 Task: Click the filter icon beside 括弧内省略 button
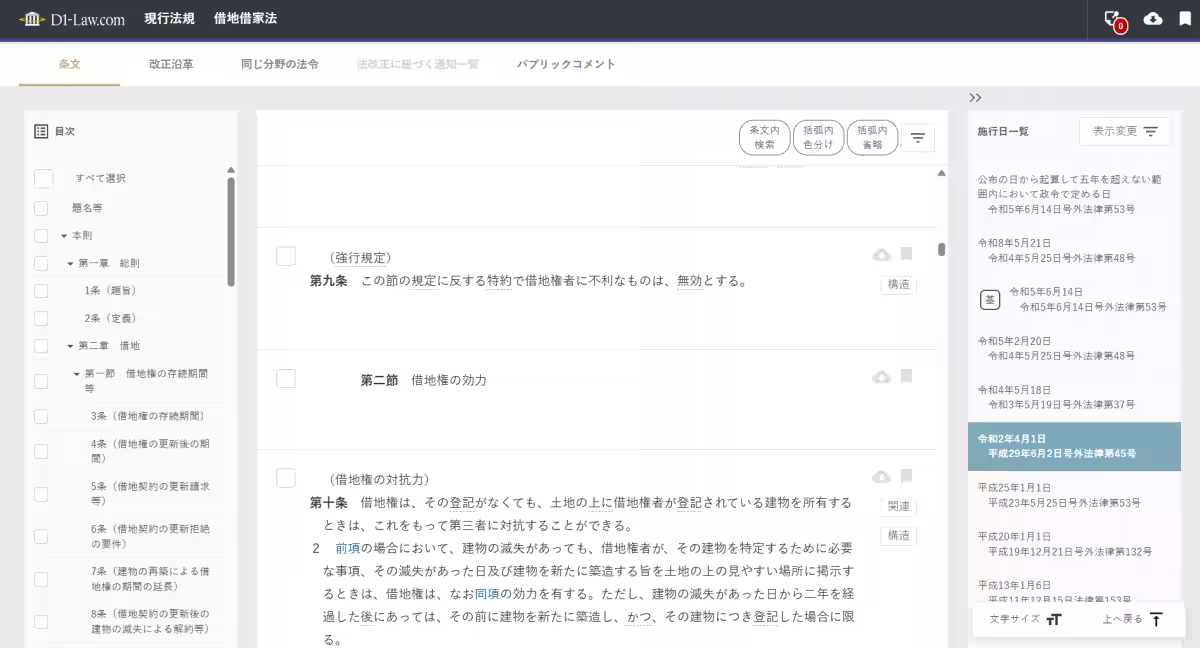(917, 137)
